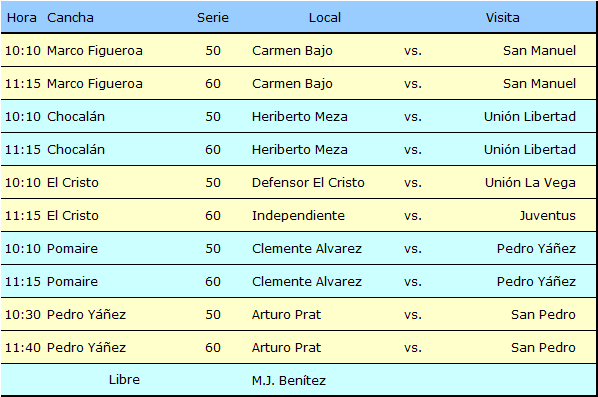
Task: Click the Unión La Vega visitor cell
Action: [530, 182]
